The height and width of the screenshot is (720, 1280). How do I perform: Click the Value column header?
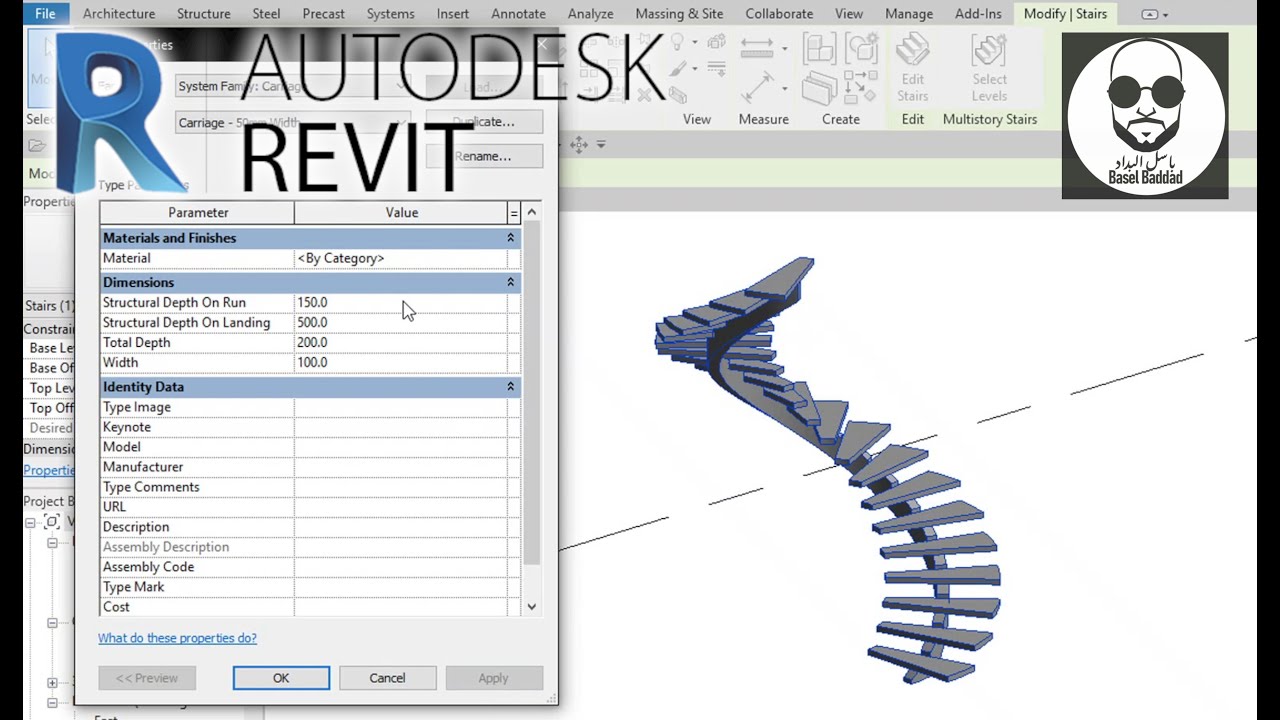pos(401,212)
